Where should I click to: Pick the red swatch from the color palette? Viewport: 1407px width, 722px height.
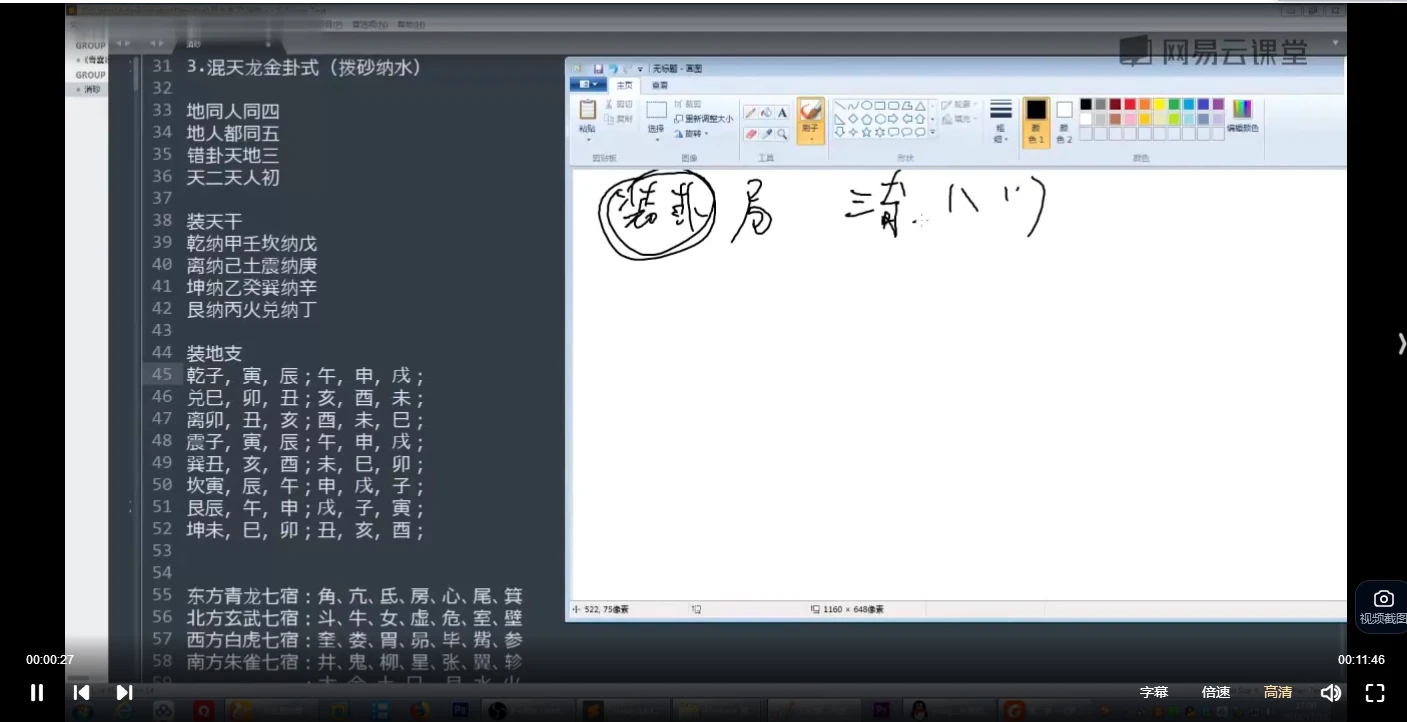(1130, 103)
